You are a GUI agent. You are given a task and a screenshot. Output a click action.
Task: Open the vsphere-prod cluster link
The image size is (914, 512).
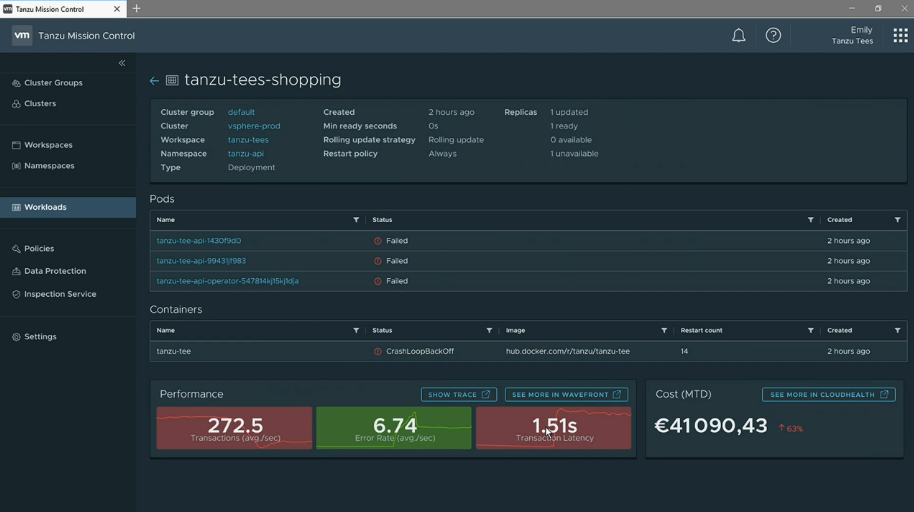pyautogui.click(x=254, y=126)
